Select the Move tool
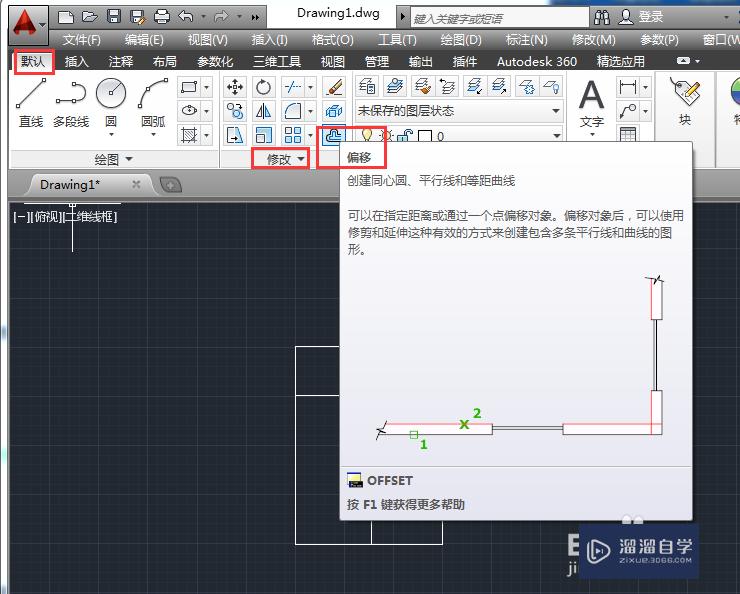Image resolution: width=740 pixels, height=594 pixels. (x=235, y=87)
